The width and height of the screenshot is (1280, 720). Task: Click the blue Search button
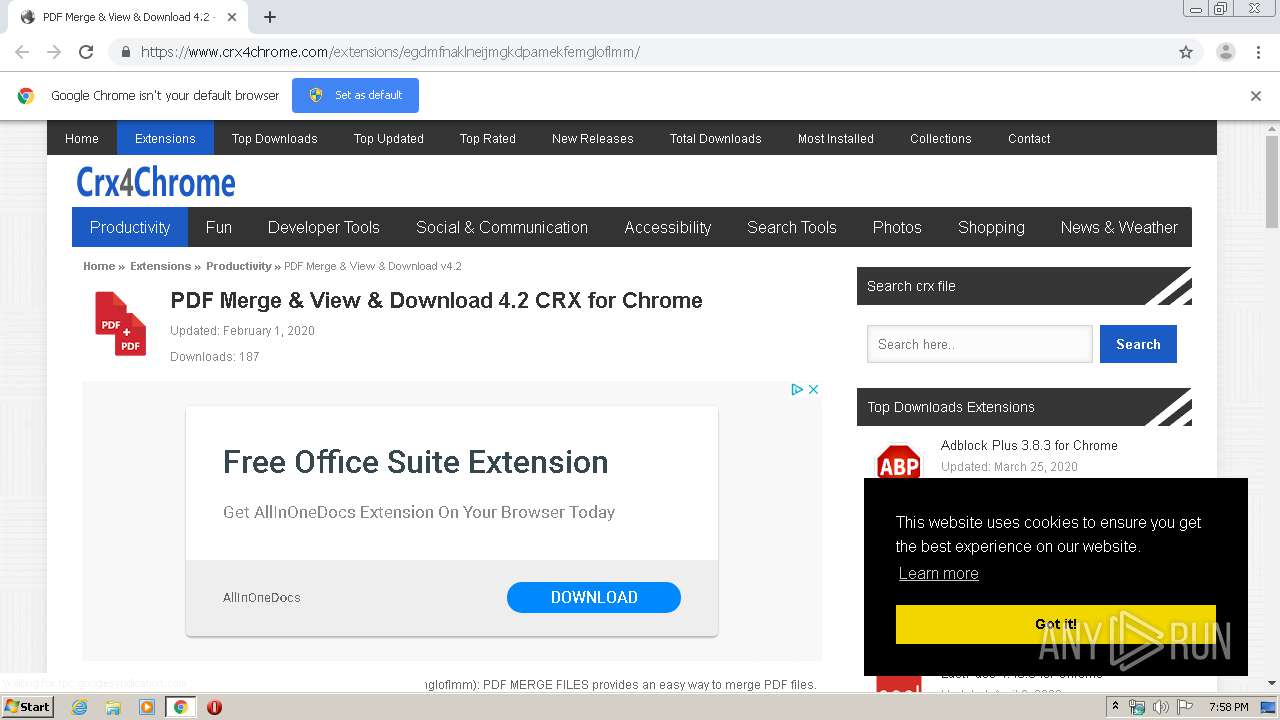pyautogui.click(x=1138, y=344)
